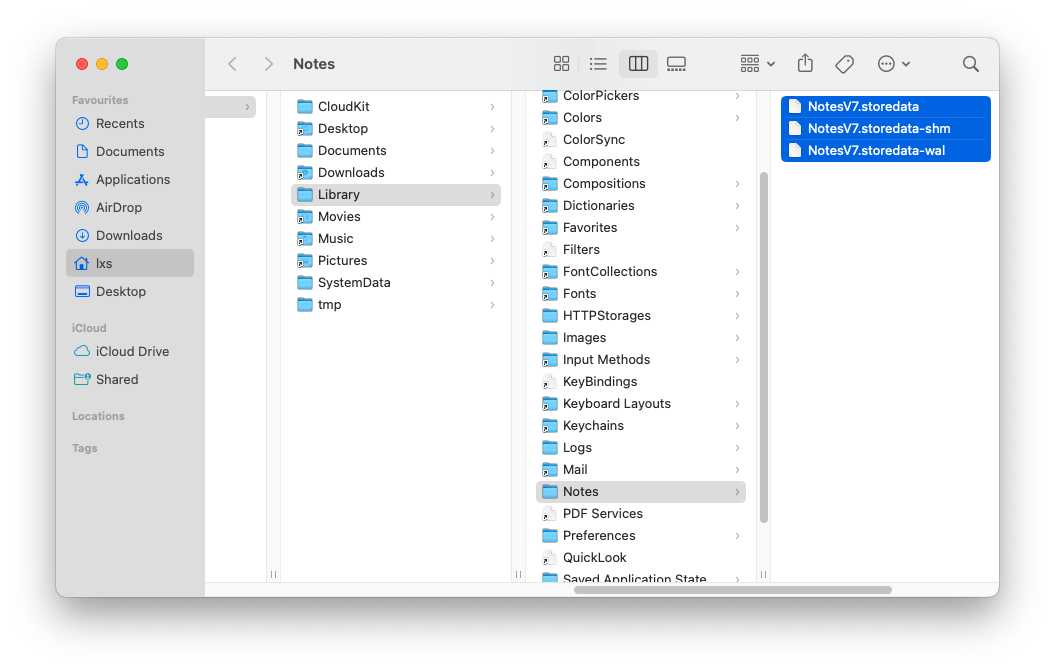Switch to icon grid view
This screenshot has height=671, width=1055.
click(x=561, y=64)
